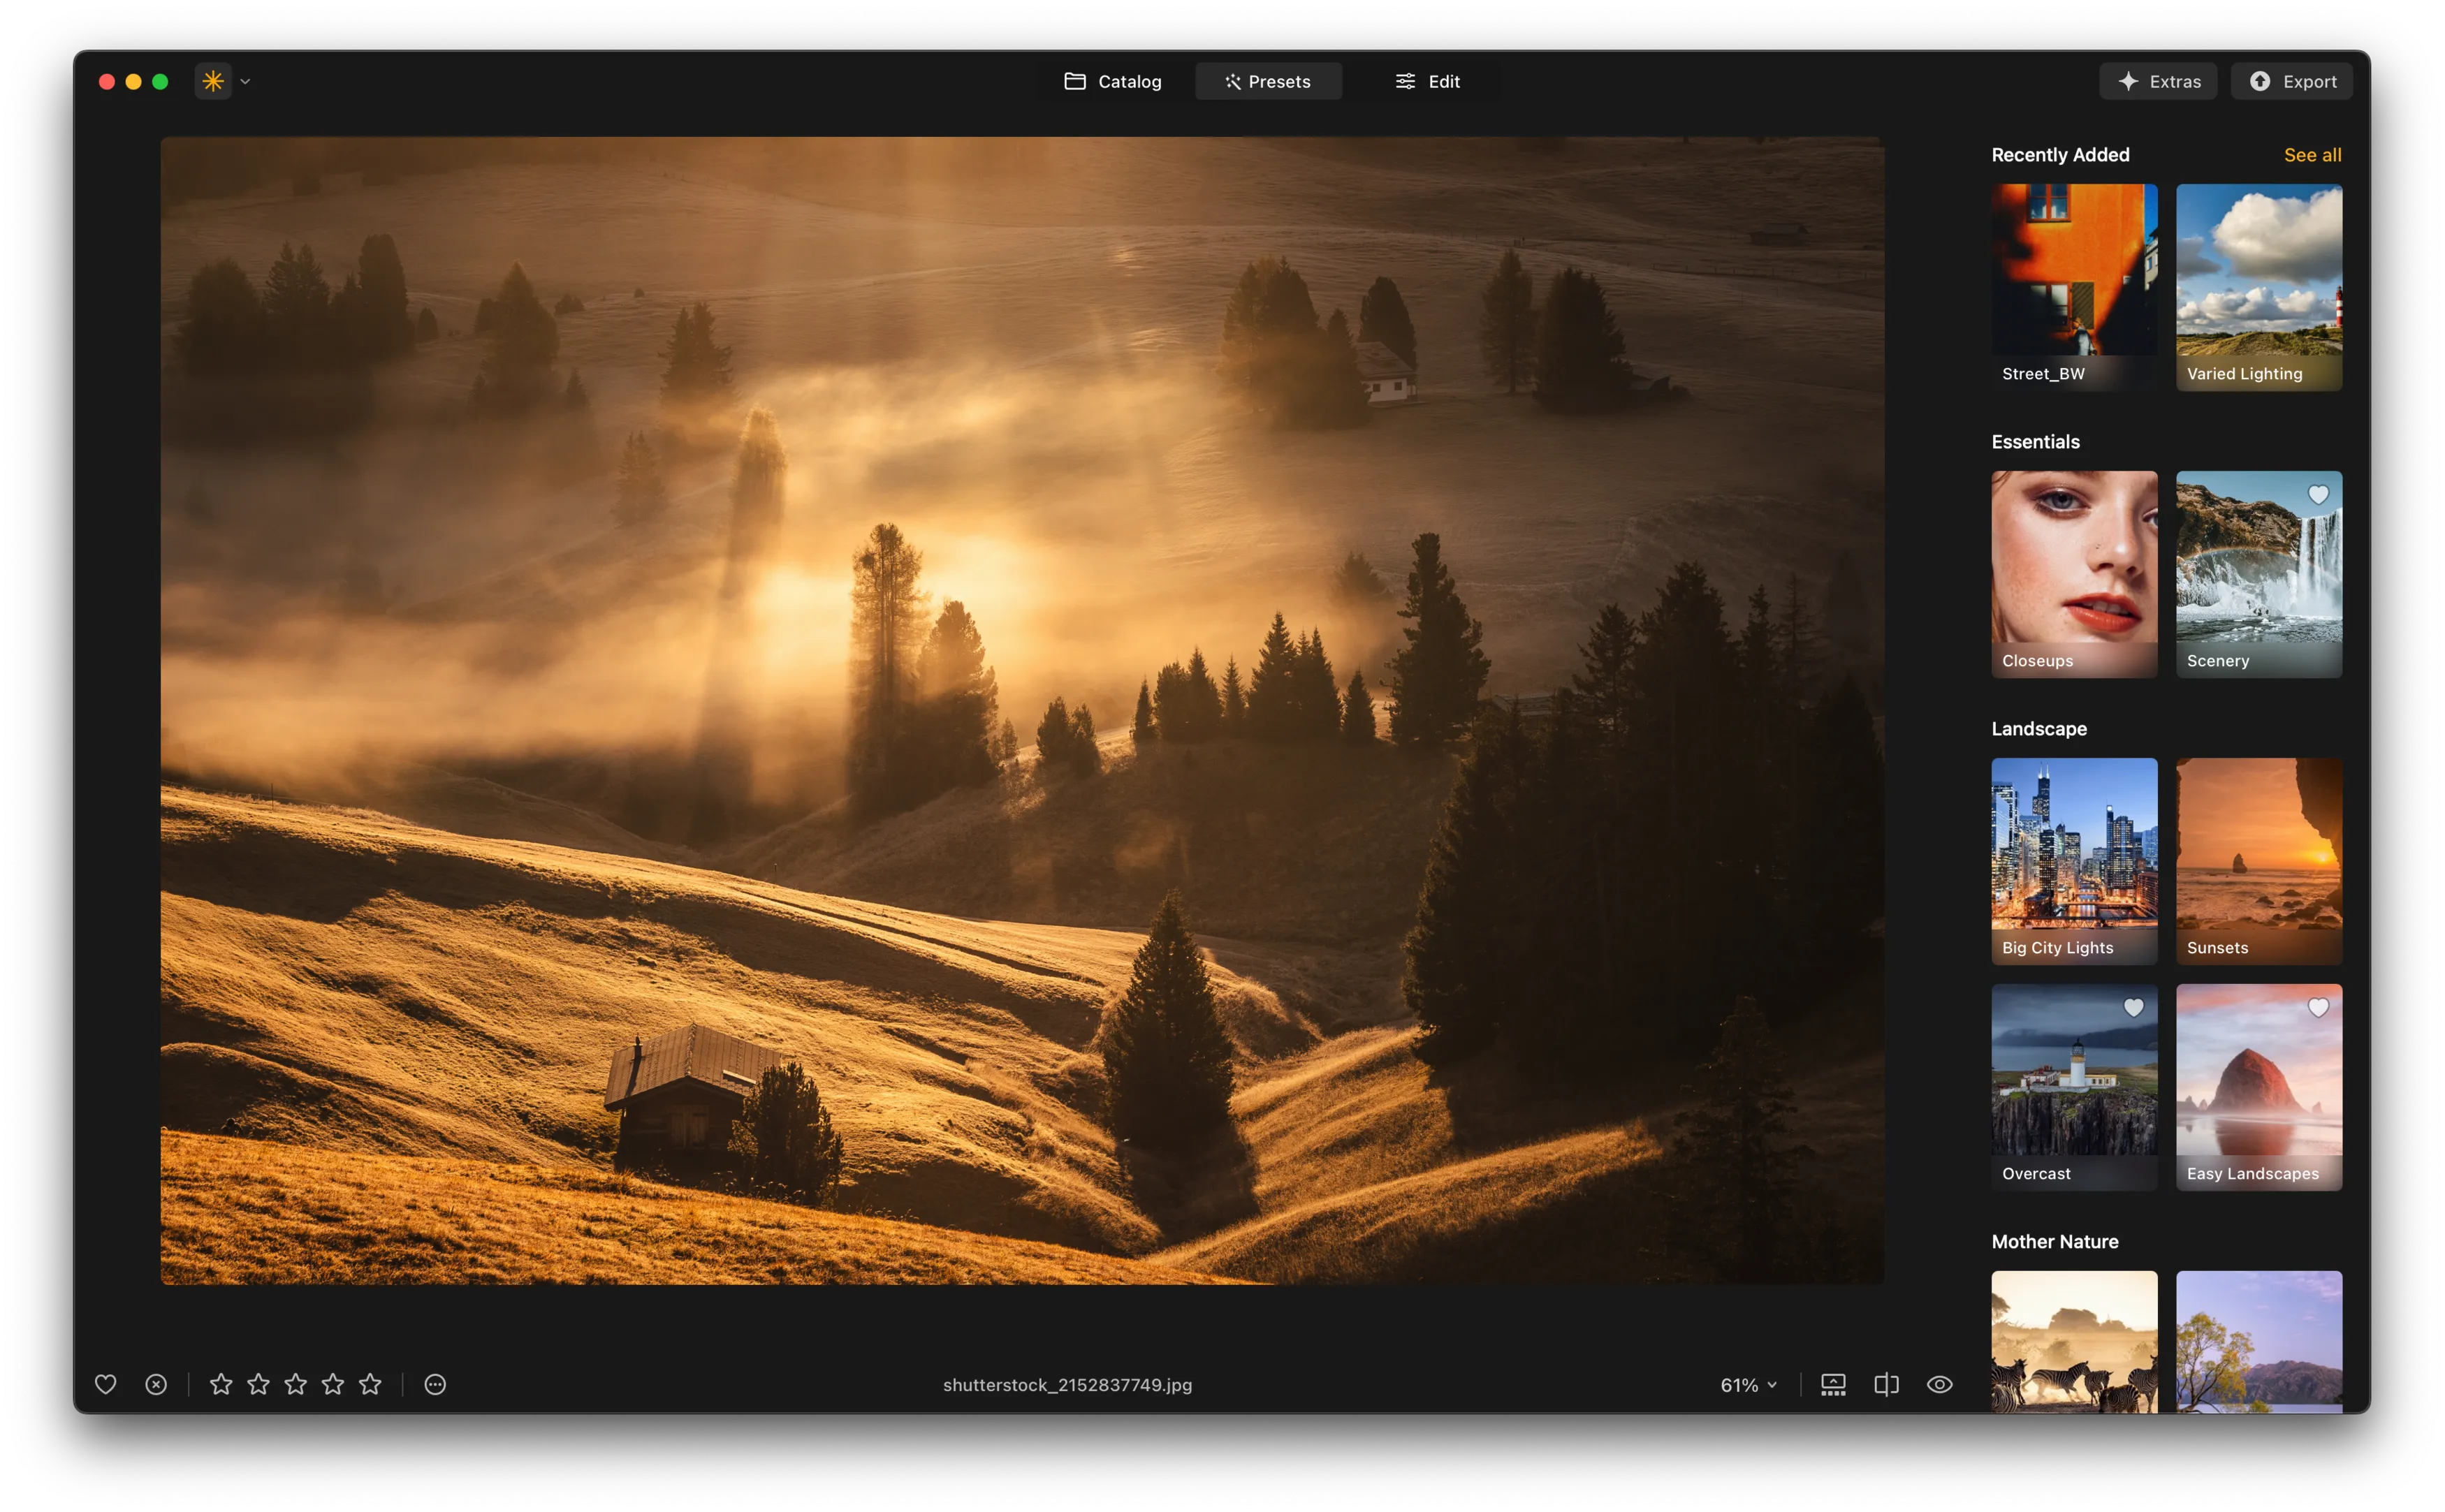The height and width of the screenshot is (1512, 2445).
Task: Click the filmstrip toggle icon
Action: [x=1833, y=1384]
